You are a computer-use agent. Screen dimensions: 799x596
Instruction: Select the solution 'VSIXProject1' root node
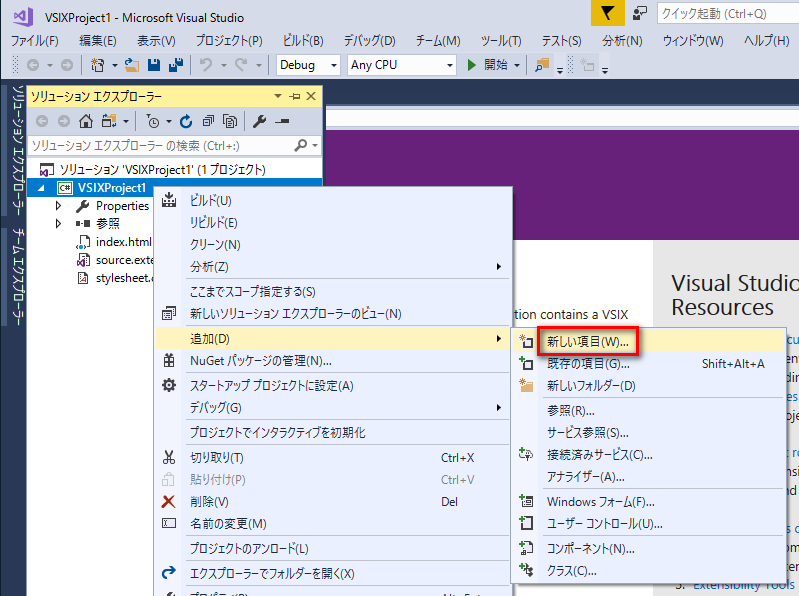pos(162,170)
